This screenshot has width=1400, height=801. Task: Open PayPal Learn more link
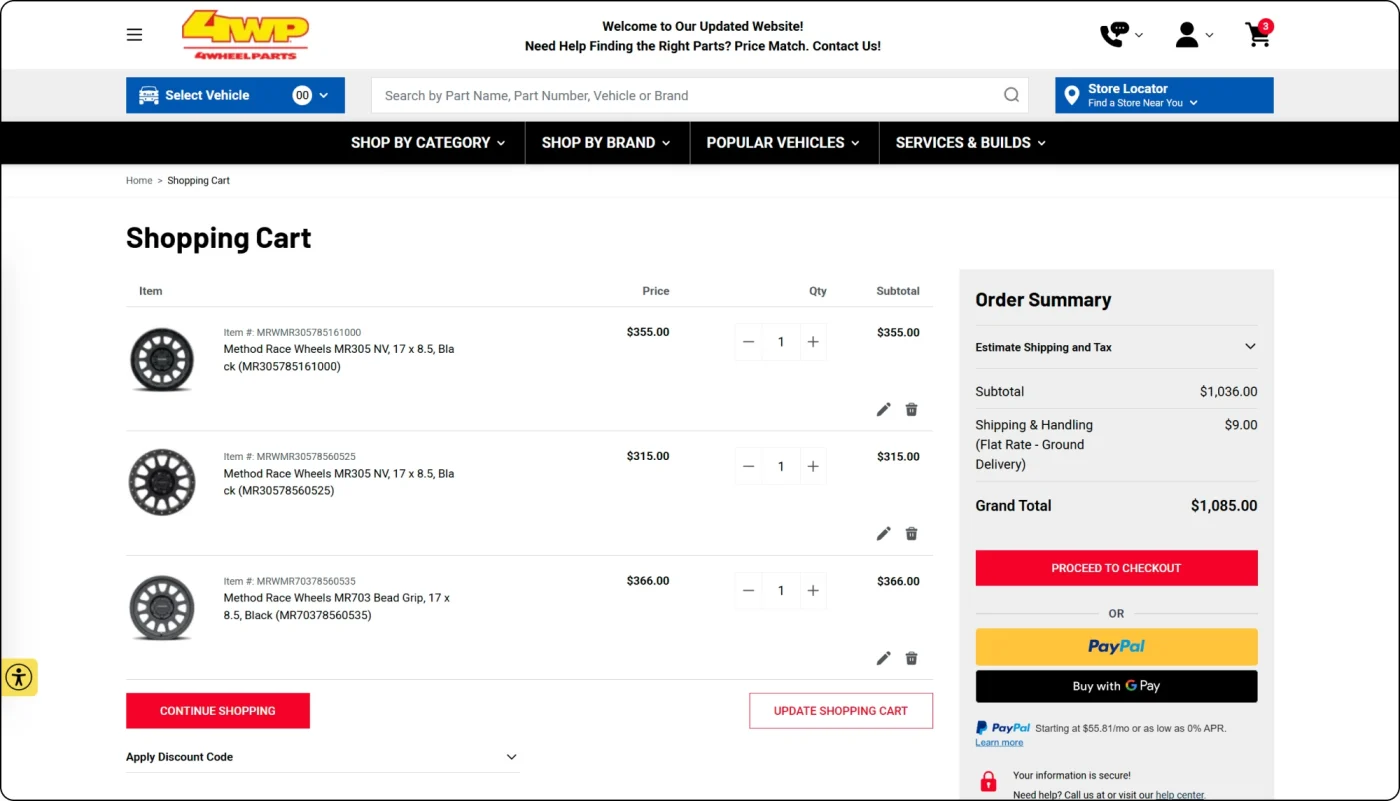pyautogui.click(x=999, y=743)
